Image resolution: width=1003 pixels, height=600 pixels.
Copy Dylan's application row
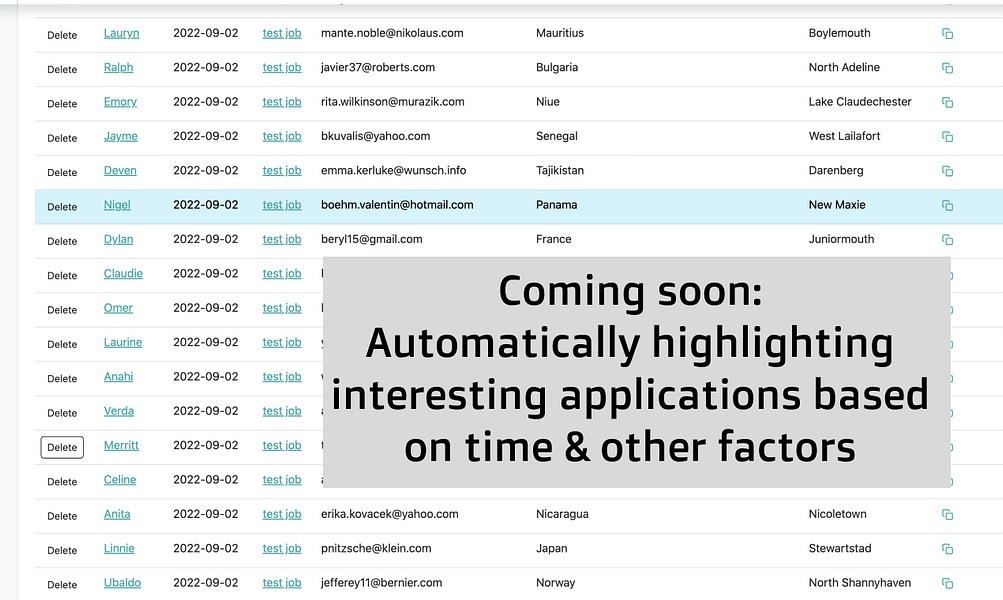point(947,240)
